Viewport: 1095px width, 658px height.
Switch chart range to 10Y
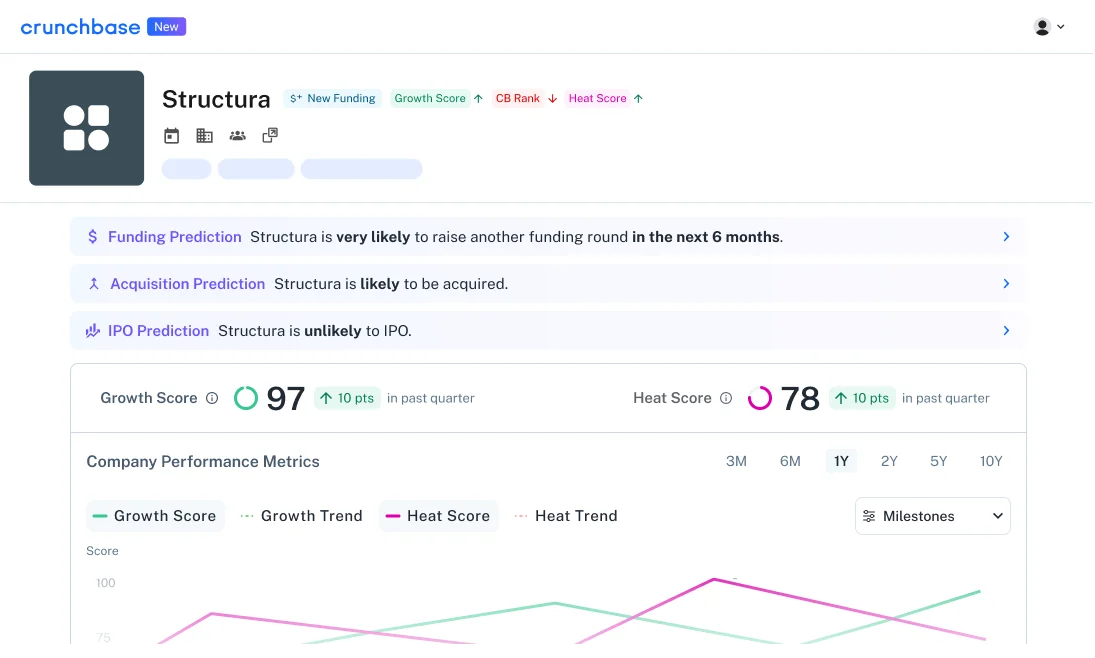(x=991, y=461)
